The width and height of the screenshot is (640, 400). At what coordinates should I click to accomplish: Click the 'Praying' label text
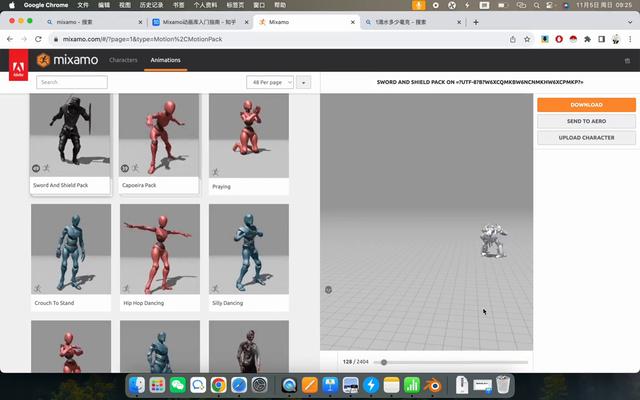coord(221,187)
